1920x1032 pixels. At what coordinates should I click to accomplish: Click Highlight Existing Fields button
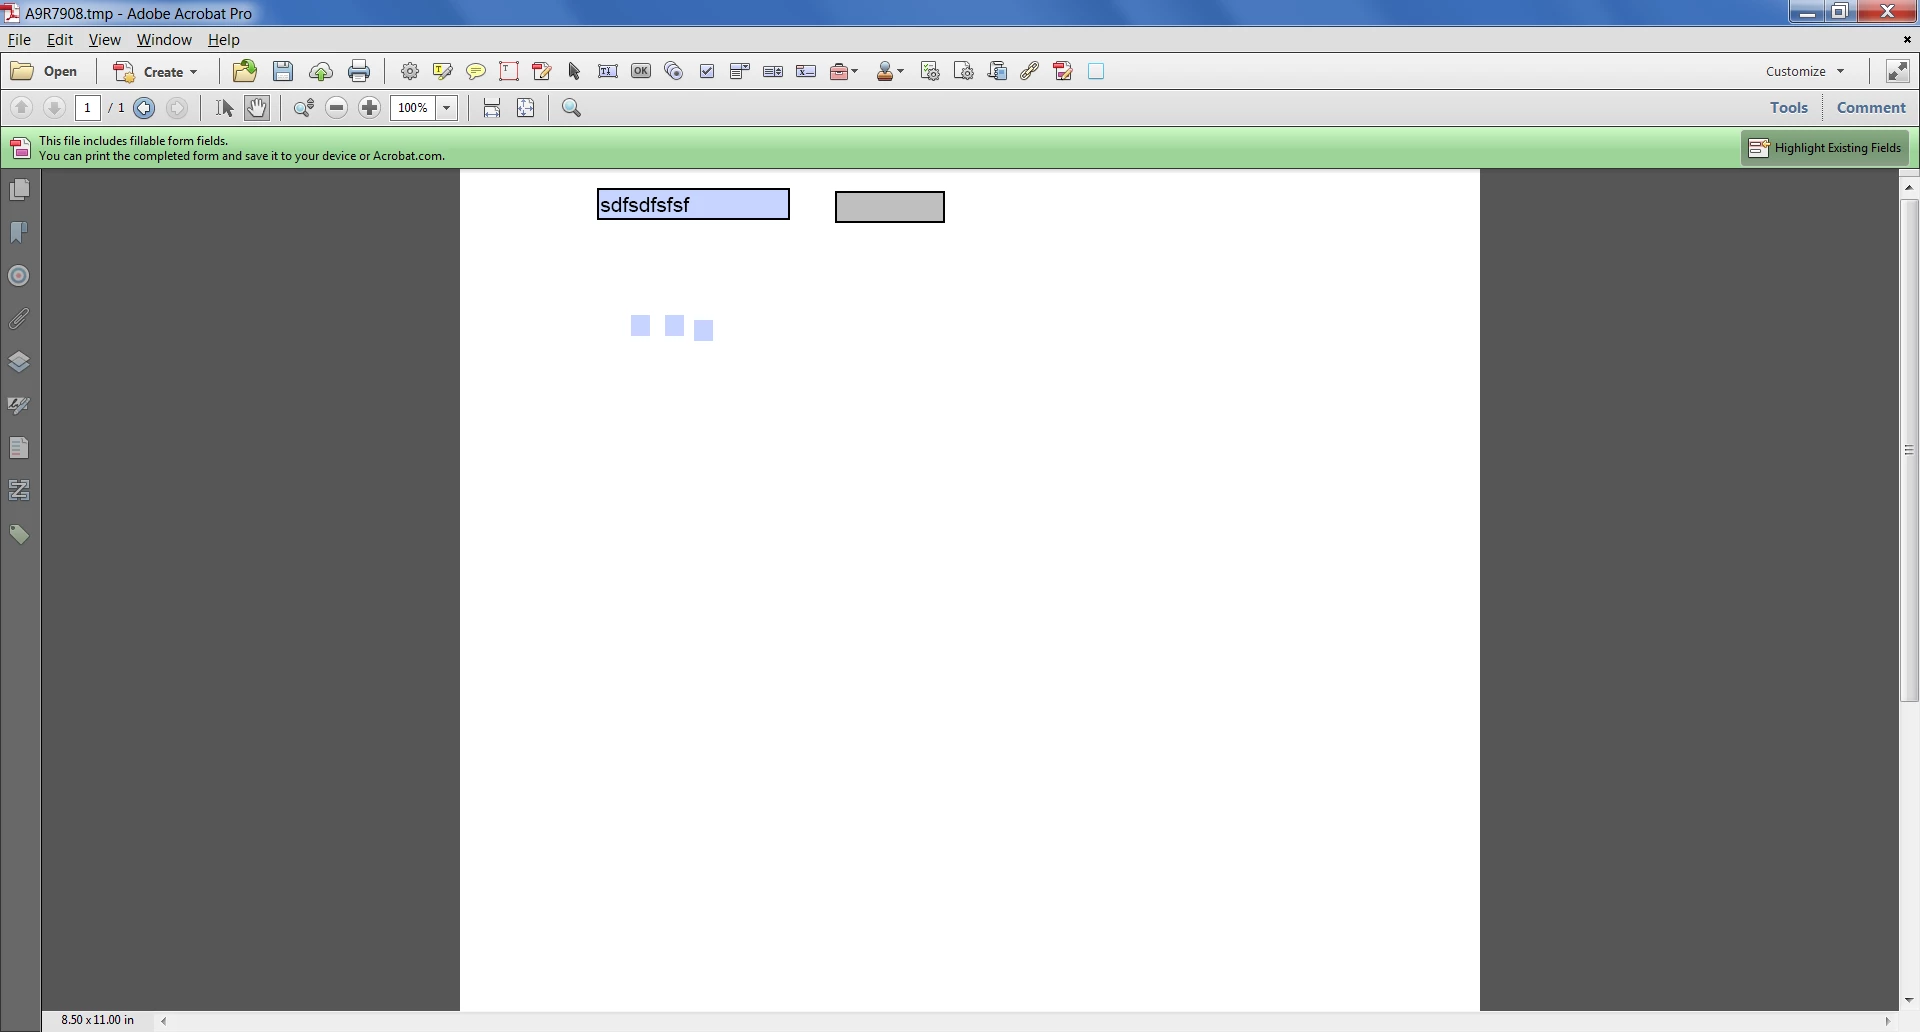(1826, 148)
